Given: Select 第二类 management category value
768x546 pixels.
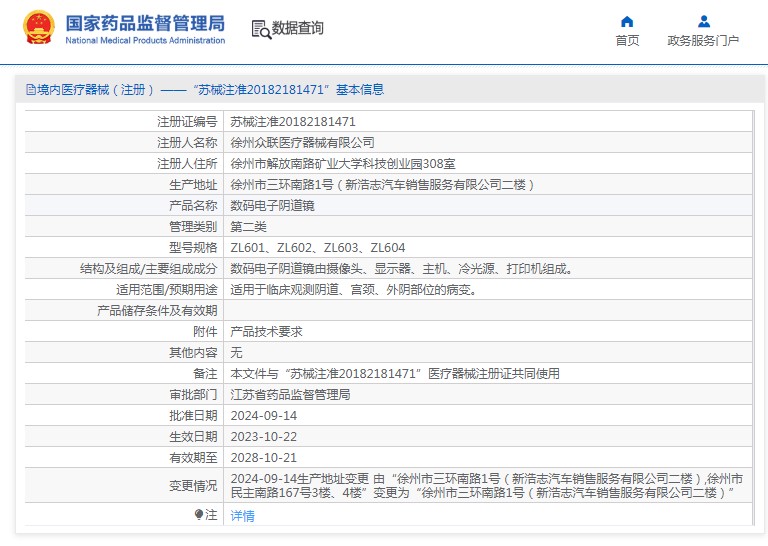Looking at the screenshot, I should [248, 227].
